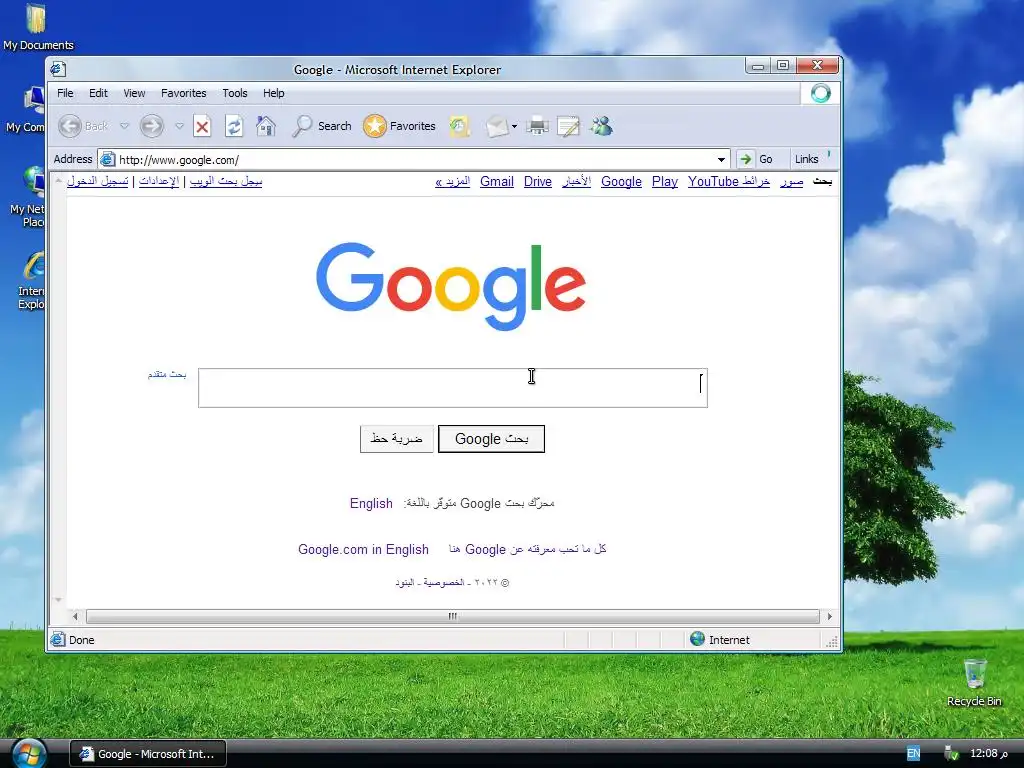This screenshot has width=1024, height=768.
Task: Click the تسجيل الدخول sign-in link
Action: tap(97, 182)
